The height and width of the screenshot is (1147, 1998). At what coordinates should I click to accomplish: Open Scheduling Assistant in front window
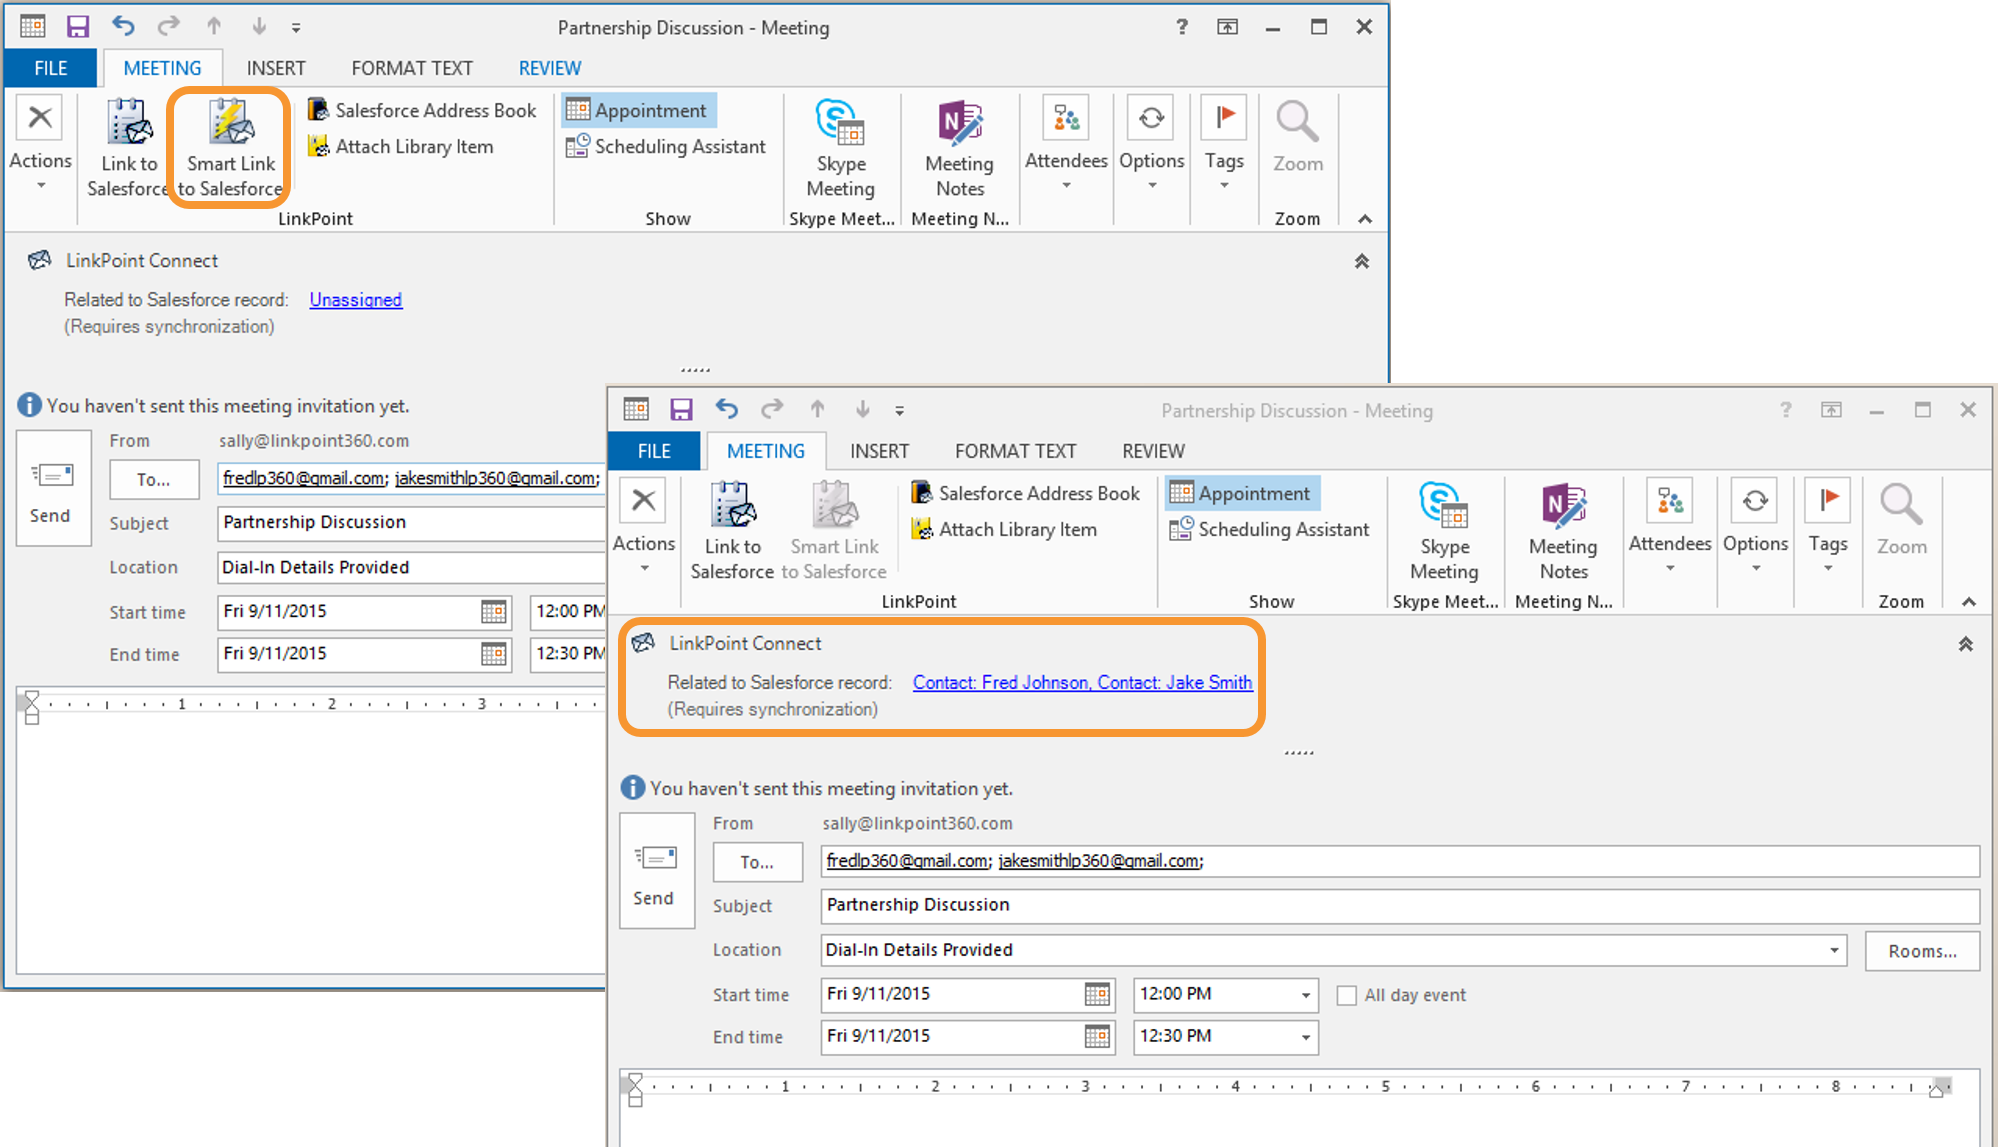coord(1269,529)
